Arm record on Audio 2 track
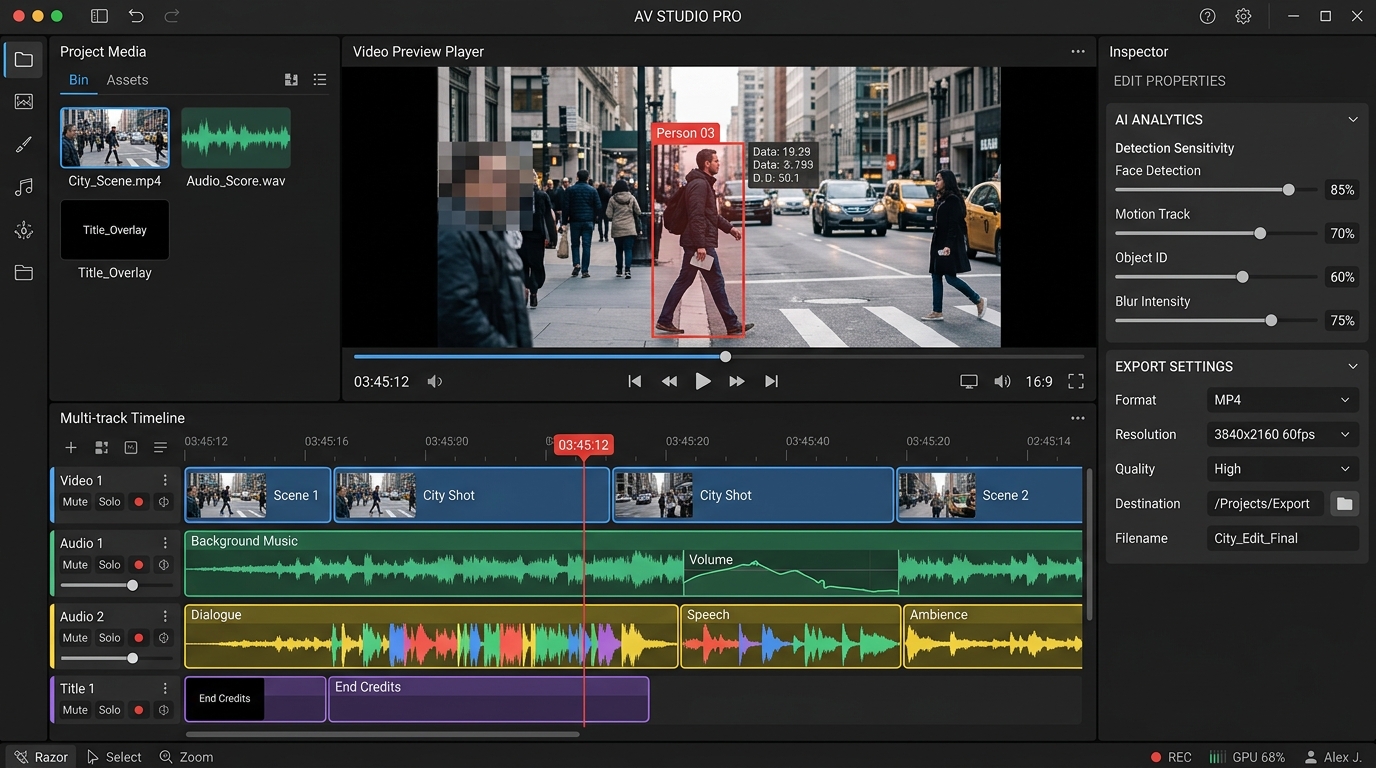This screenshot has height=768, width=1376. (x=139, y=638)
